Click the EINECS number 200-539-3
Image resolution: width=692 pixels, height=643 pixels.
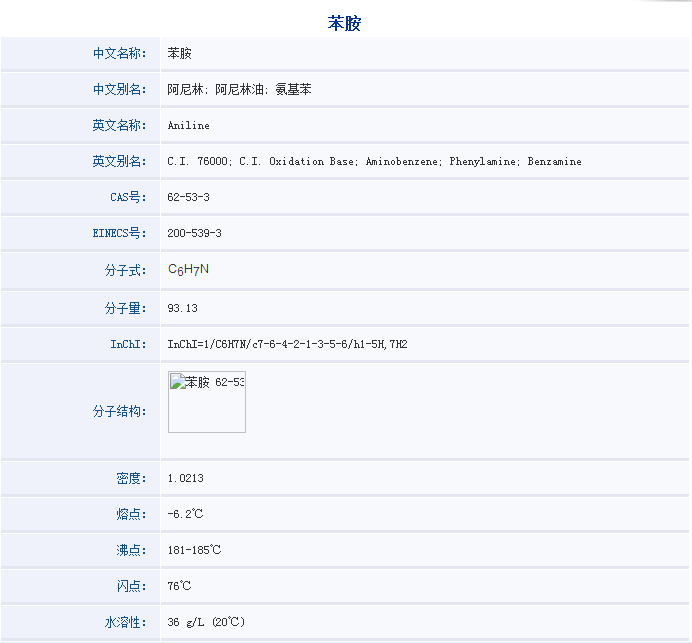(x=194, y=233)
